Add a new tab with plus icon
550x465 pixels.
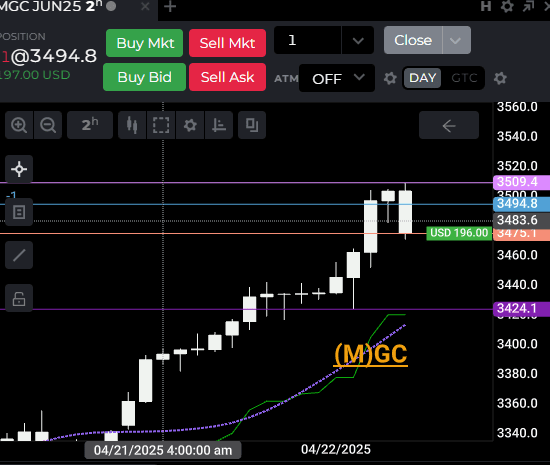pos(170,7)
